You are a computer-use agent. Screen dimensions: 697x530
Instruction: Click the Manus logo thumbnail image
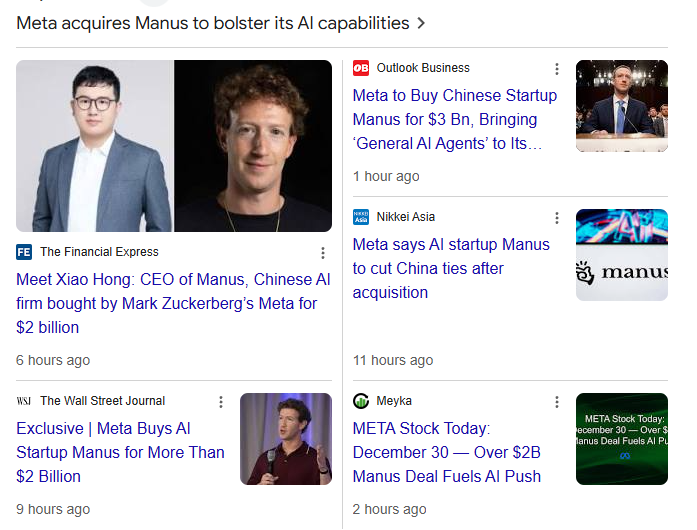(x=622, y=255)
